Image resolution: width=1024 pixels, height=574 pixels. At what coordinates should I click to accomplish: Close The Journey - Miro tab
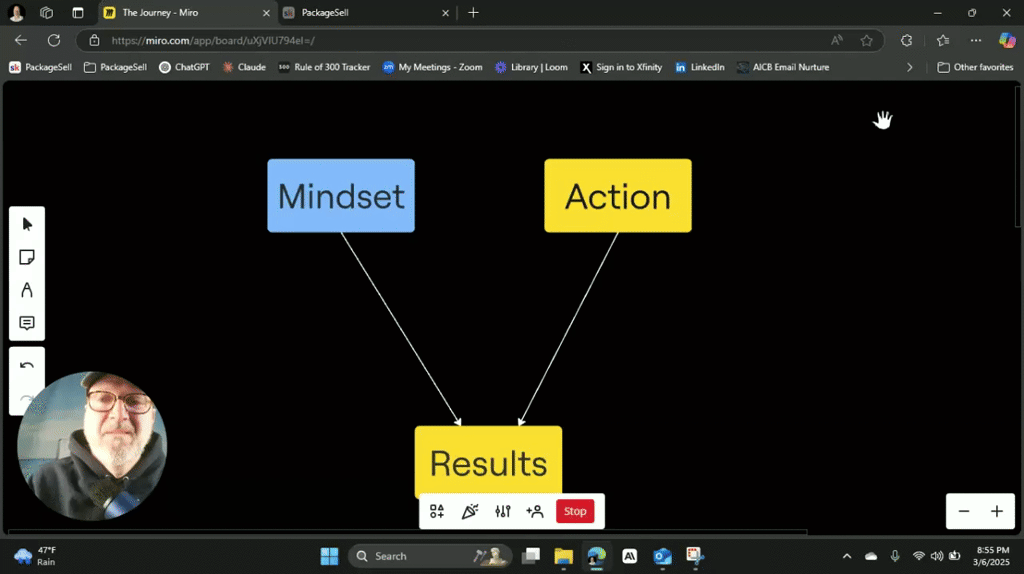click(x=266, y=12)
